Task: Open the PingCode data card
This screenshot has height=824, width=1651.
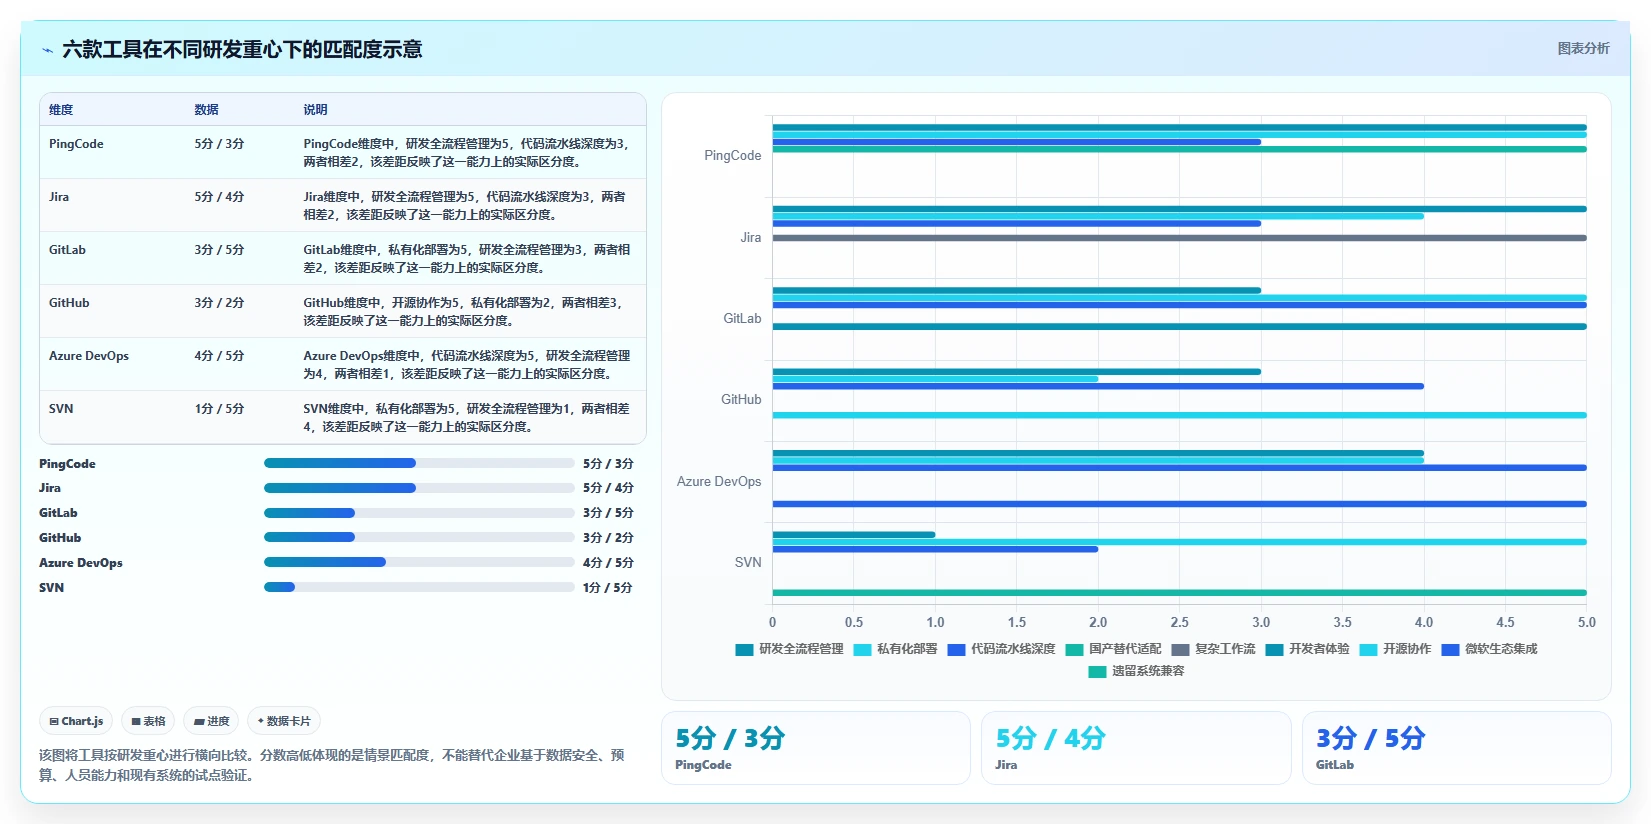Action: [x=816, y=748]
